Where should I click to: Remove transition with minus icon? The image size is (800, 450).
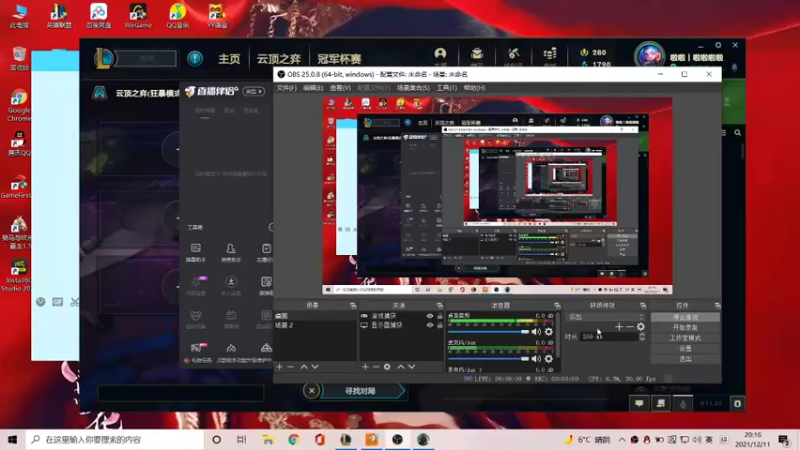pyautogui.click(x=630, y=327)
